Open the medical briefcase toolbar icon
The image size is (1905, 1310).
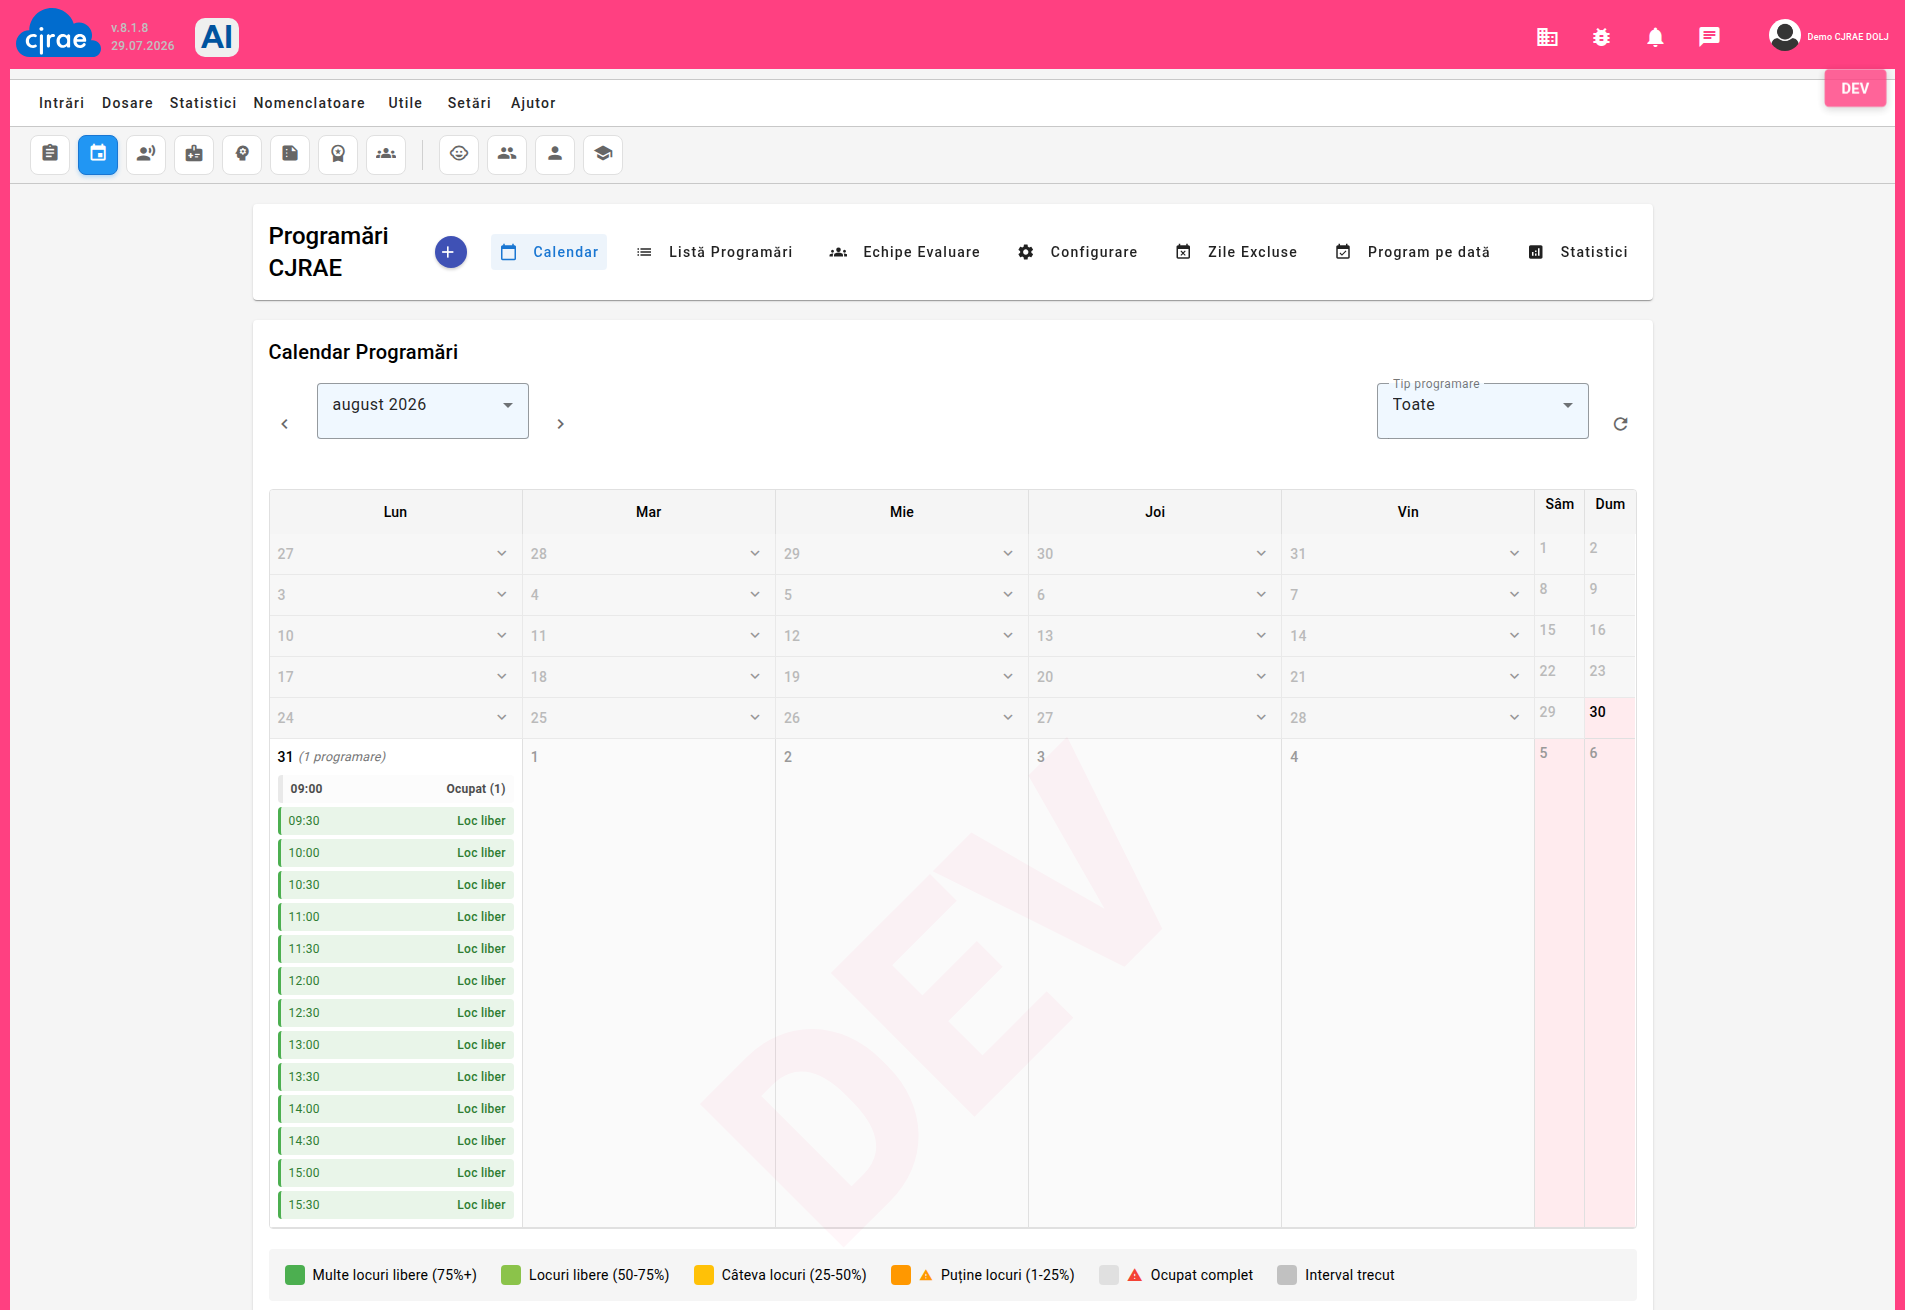194,154
